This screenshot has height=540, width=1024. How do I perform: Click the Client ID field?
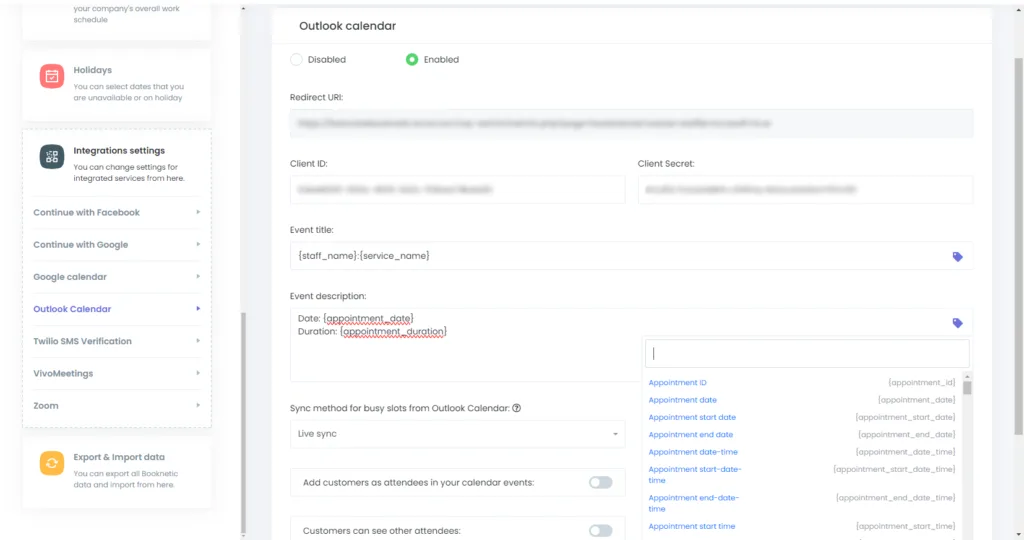(457, 189)
